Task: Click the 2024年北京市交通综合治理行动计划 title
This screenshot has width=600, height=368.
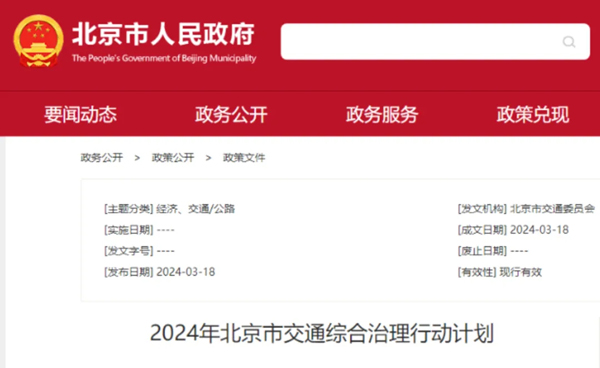Action: [322, 333]
